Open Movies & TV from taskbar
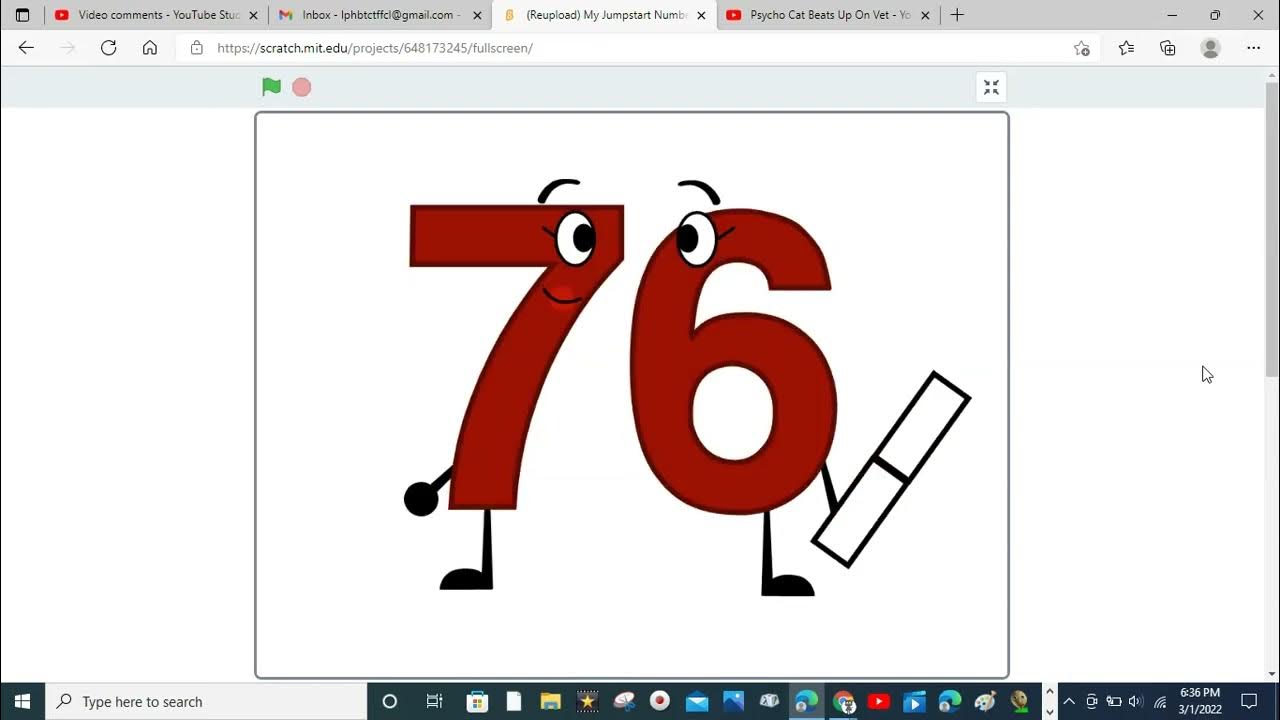 tap(914, 701)
